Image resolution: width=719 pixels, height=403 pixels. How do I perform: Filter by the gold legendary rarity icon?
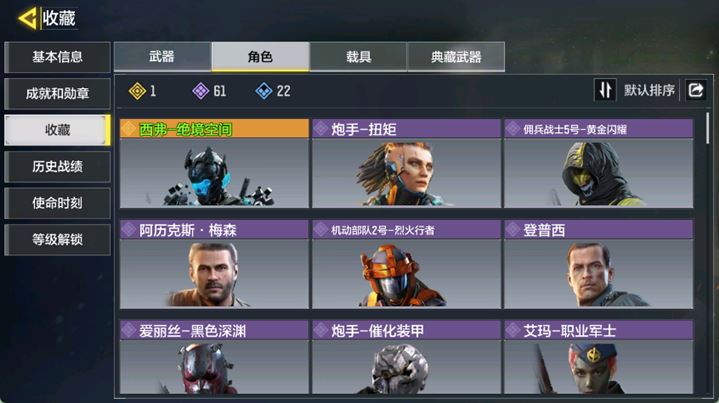point(137,91)
